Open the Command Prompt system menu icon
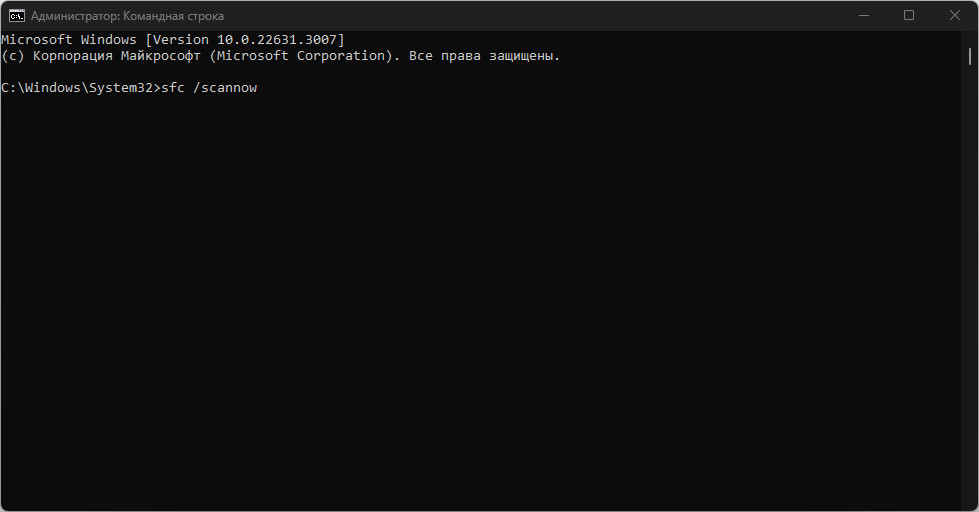 (17, 16)
